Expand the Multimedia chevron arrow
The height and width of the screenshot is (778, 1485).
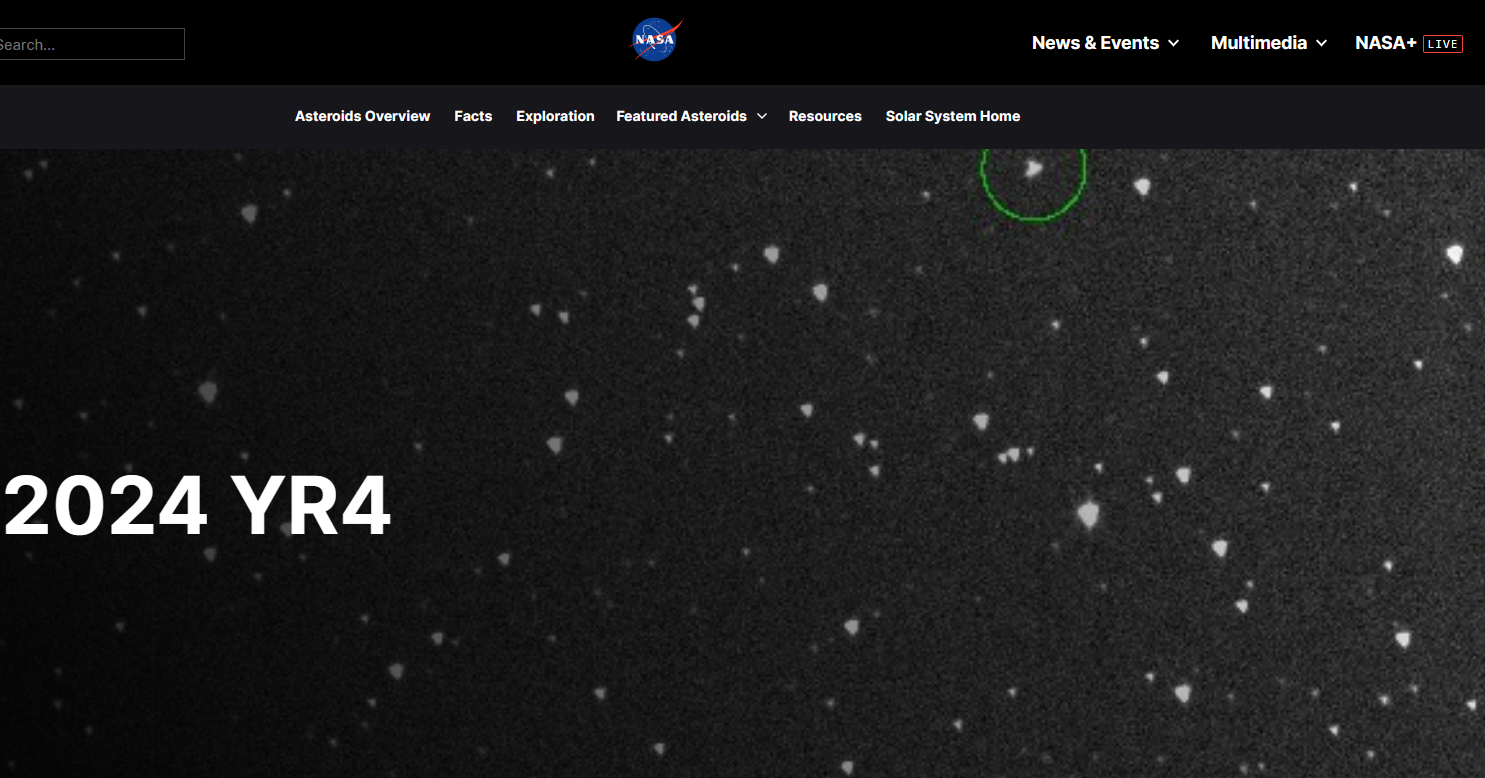[x=1321, y=43]
